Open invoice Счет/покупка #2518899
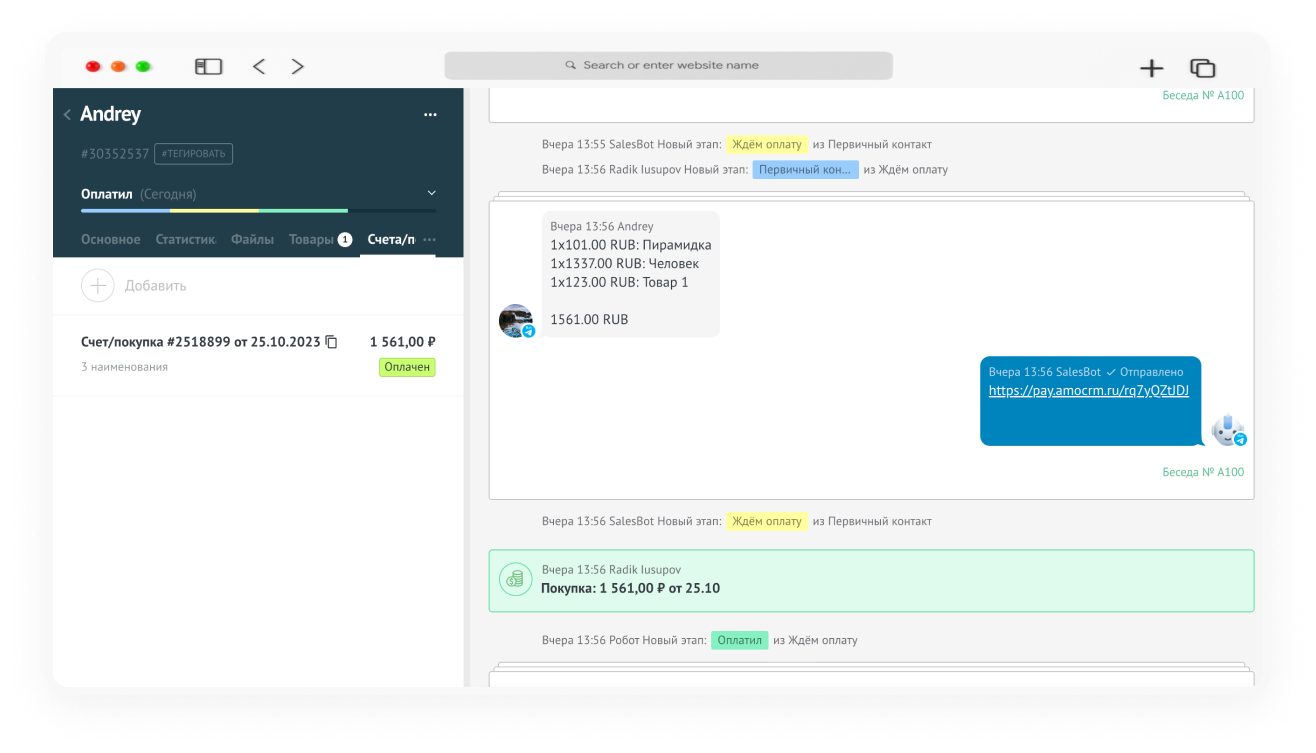This screenshot has width=1316, height=753. point(201,342)
